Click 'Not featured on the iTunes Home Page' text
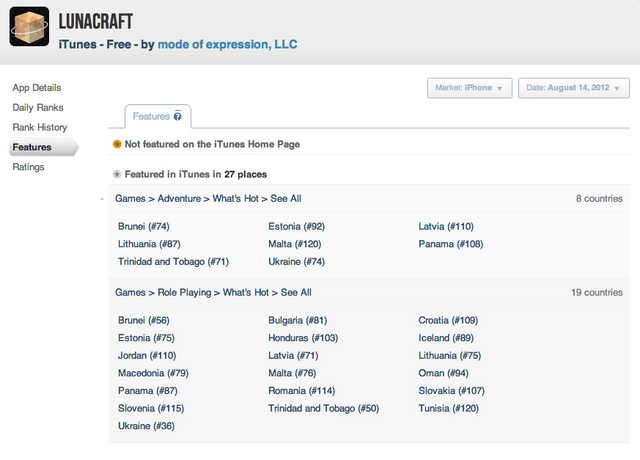This screenshot has width=640, height=460. pyautogui.click(x=212, y=144)
